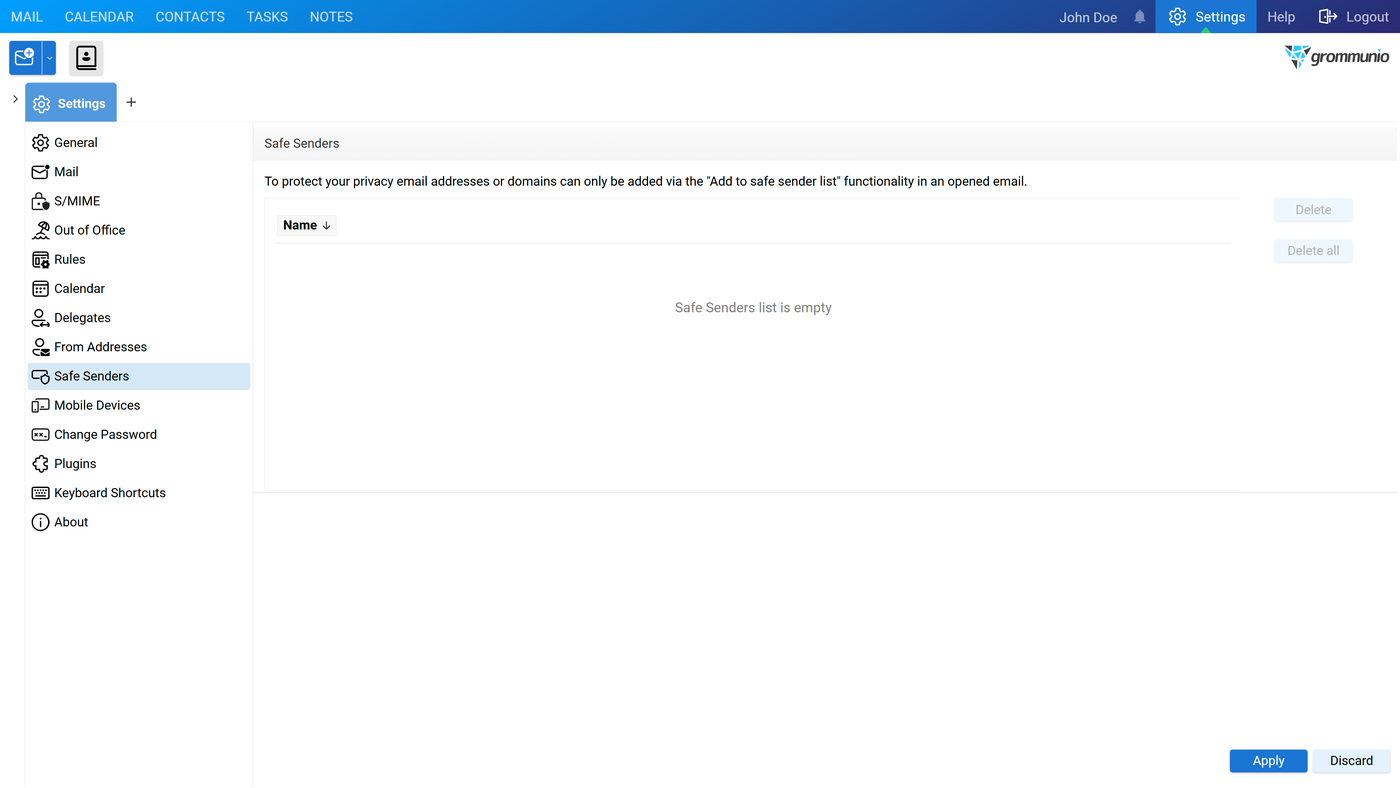Image resolution: width=1400 pixels, height=788 pixels.
Task: Open the CONTACTS section
Action: [x=190, y=17]
